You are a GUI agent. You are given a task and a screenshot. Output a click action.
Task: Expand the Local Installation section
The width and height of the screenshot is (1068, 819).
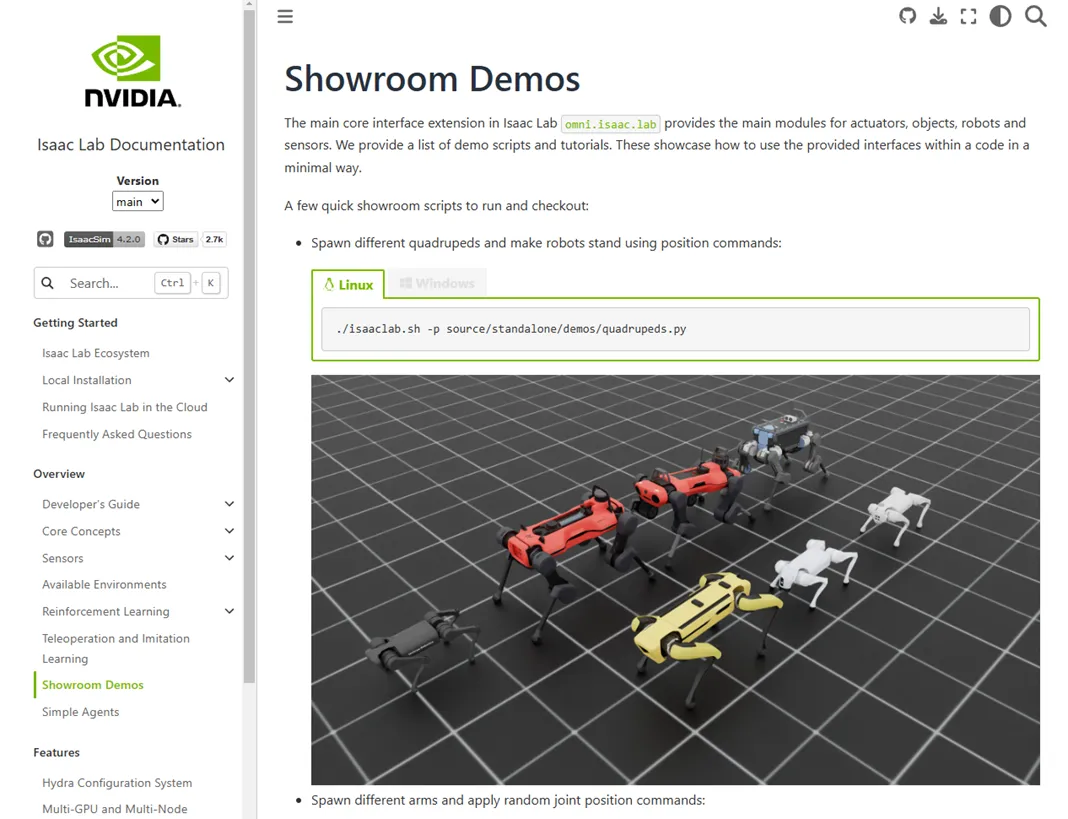click(230, 380)
